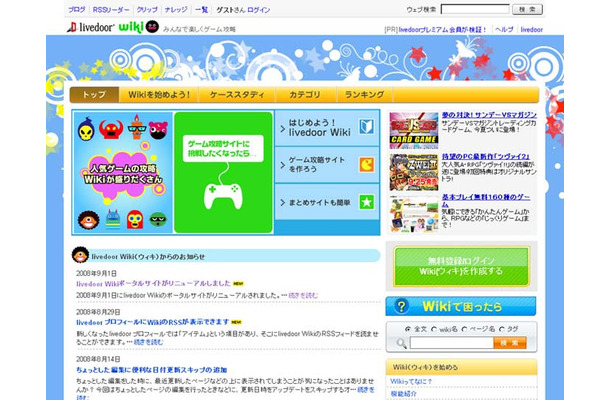Click the orange 検索 button in wiki search
This screenshot has width=610, height=400.
point(510,343)
